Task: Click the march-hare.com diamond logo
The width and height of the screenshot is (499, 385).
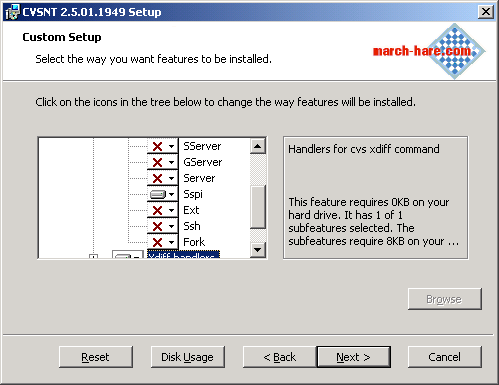Action: [455, 51]
